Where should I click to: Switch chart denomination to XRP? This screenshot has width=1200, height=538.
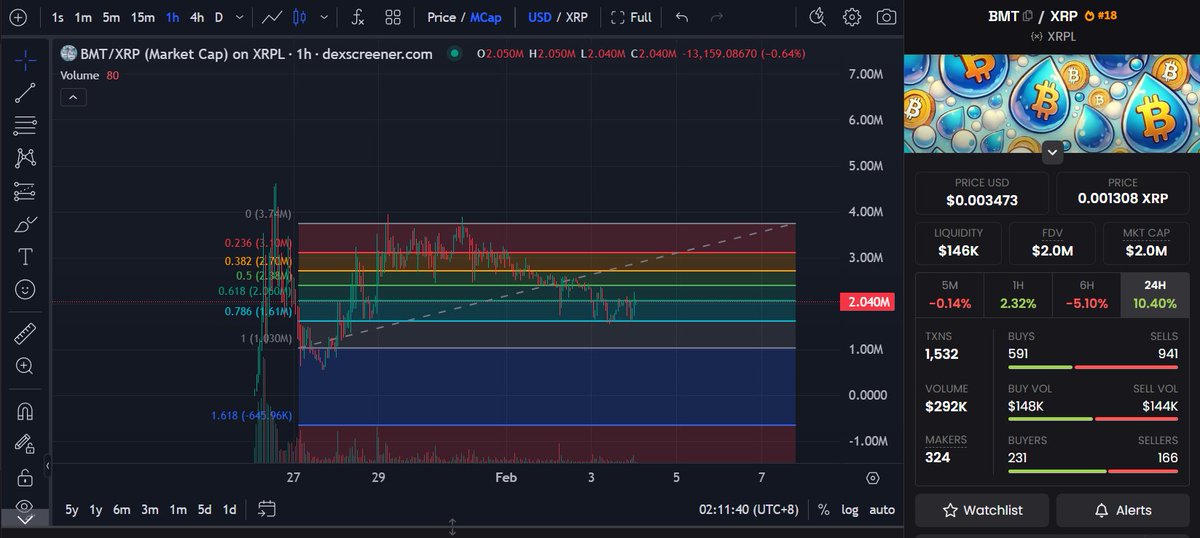(x=577, y=17)
